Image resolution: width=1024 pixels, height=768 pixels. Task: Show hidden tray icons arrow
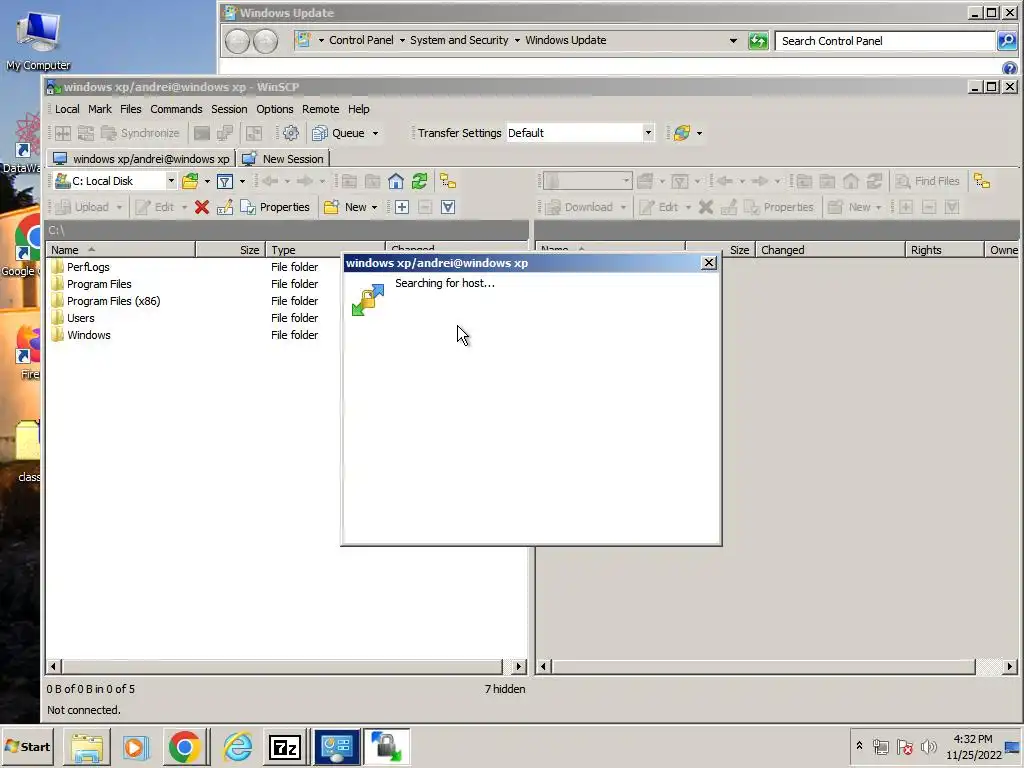(859, 746)
